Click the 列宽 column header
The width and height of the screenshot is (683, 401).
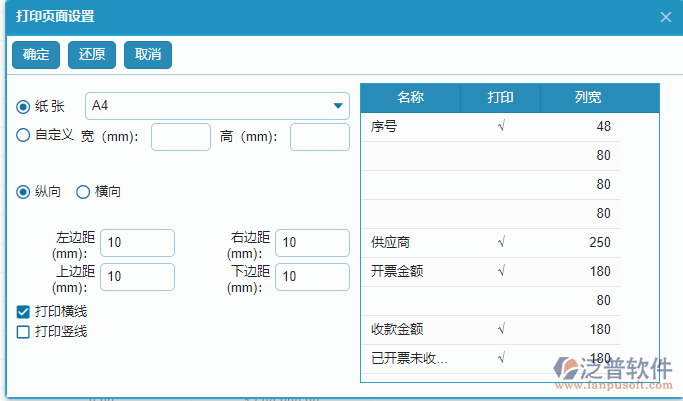(588, 98)
